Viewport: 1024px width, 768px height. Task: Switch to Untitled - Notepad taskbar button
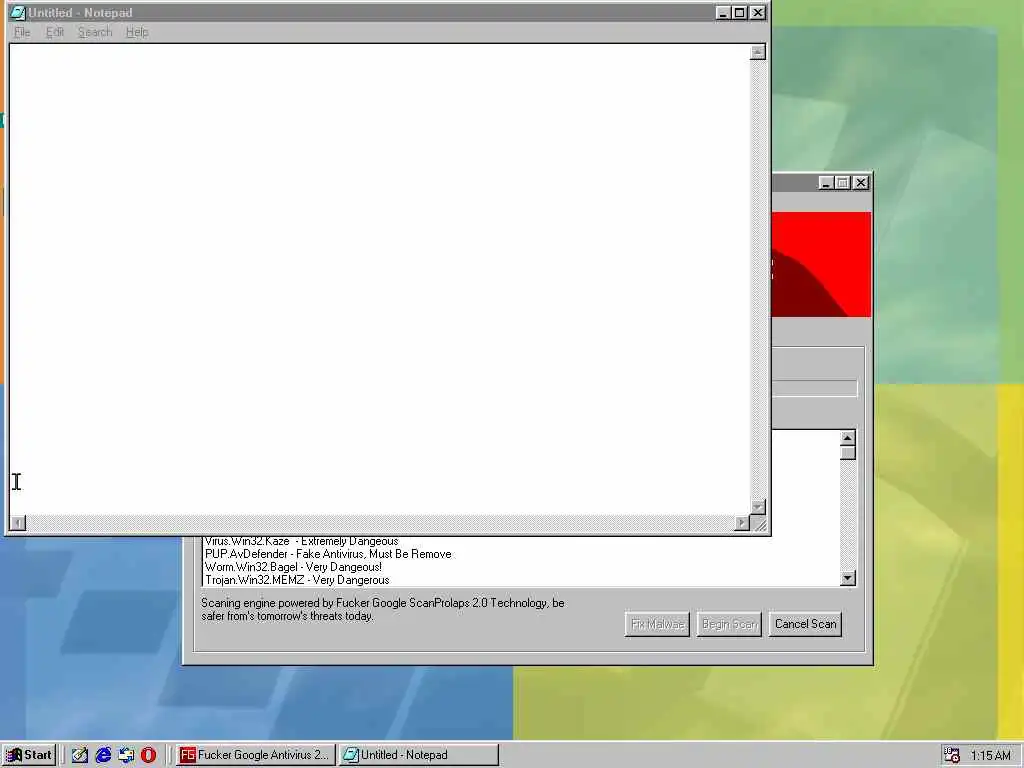coord(419,755)
